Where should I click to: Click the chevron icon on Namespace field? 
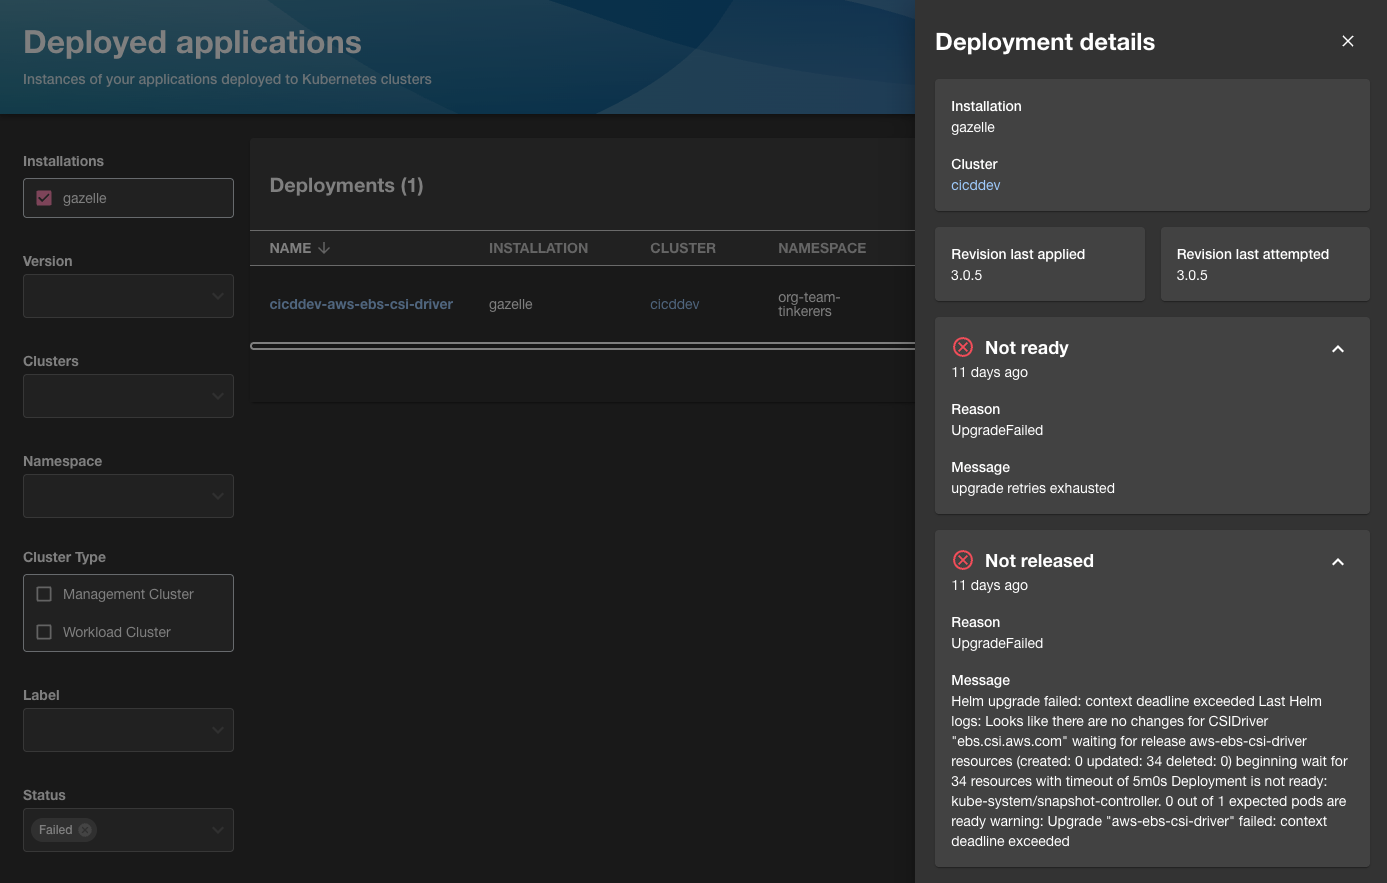pyautogui.click(x=218, y=495)
